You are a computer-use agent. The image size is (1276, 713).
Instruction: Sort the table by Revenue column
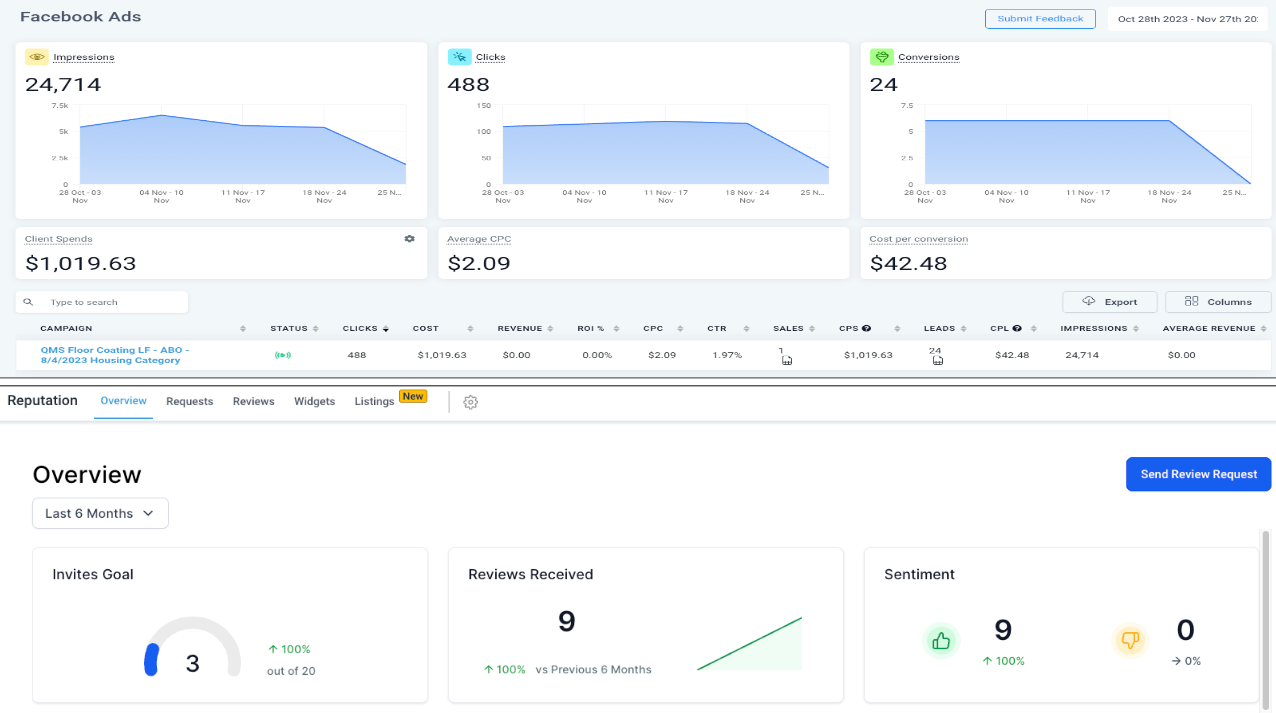(550, 328)
